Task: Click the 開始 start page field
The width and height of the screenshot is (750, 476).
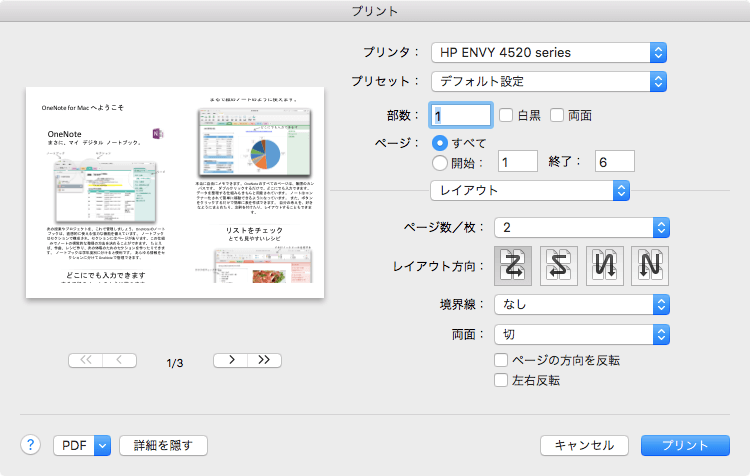Action: (x=518, y=161)
